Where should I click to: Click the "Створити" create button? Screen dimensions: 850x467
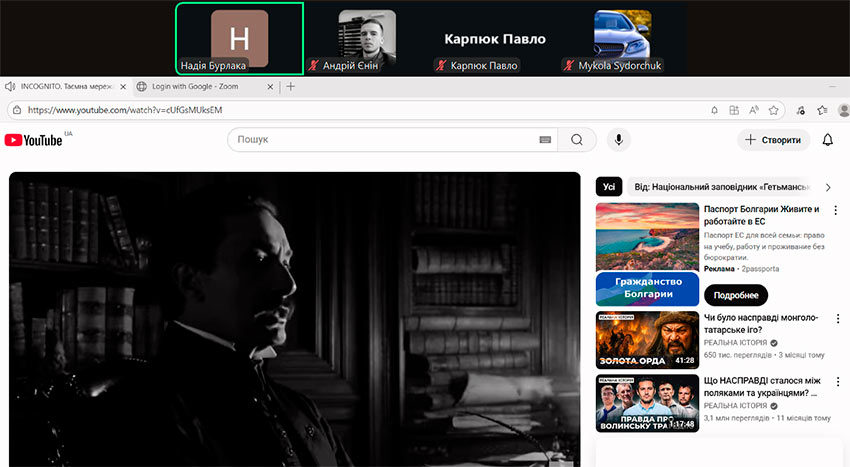(773, 140)
